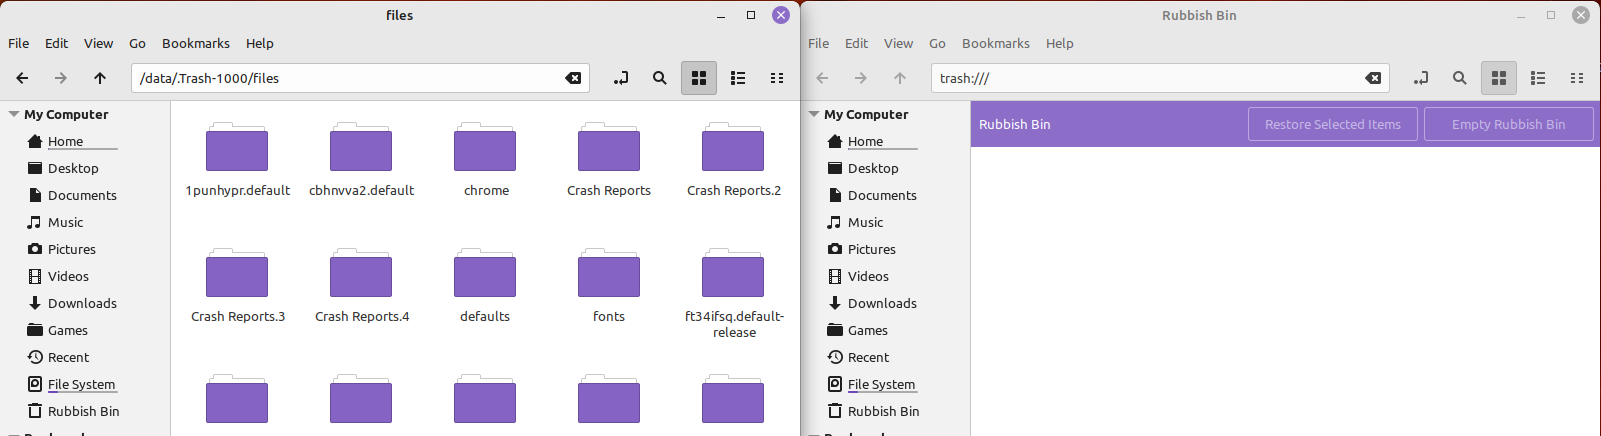The image size is (1601, 436).
Task: Select the chrome folder
Action: coord(485,160)
